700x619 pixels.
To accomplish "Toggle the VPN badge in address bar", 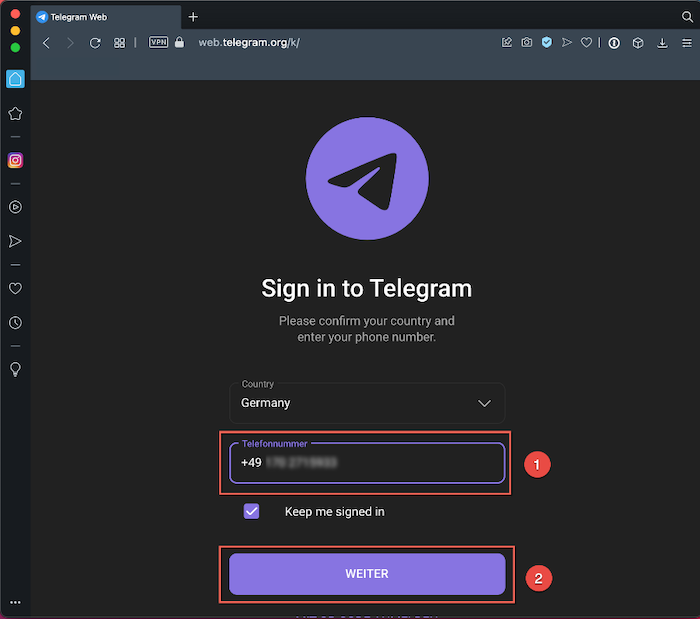I will tap(158, 42).
